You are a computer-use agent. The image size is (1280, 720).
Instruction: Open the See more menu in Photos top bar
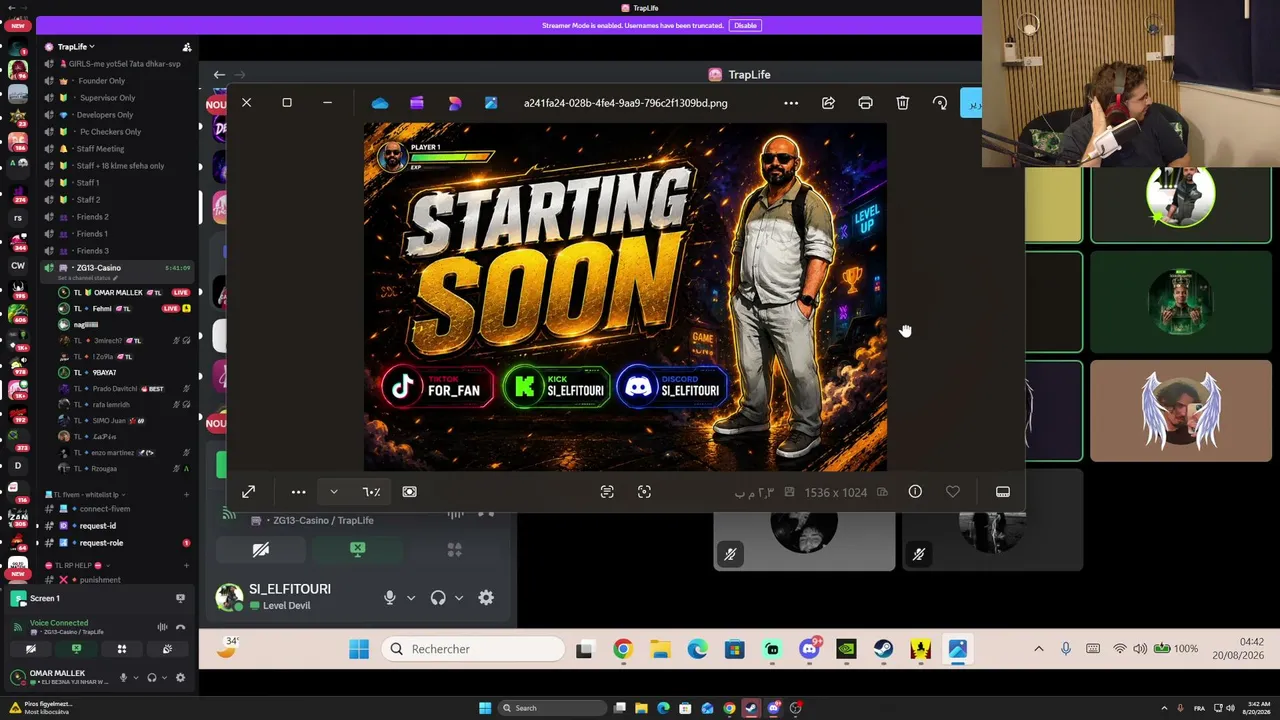tap(791, 103)
